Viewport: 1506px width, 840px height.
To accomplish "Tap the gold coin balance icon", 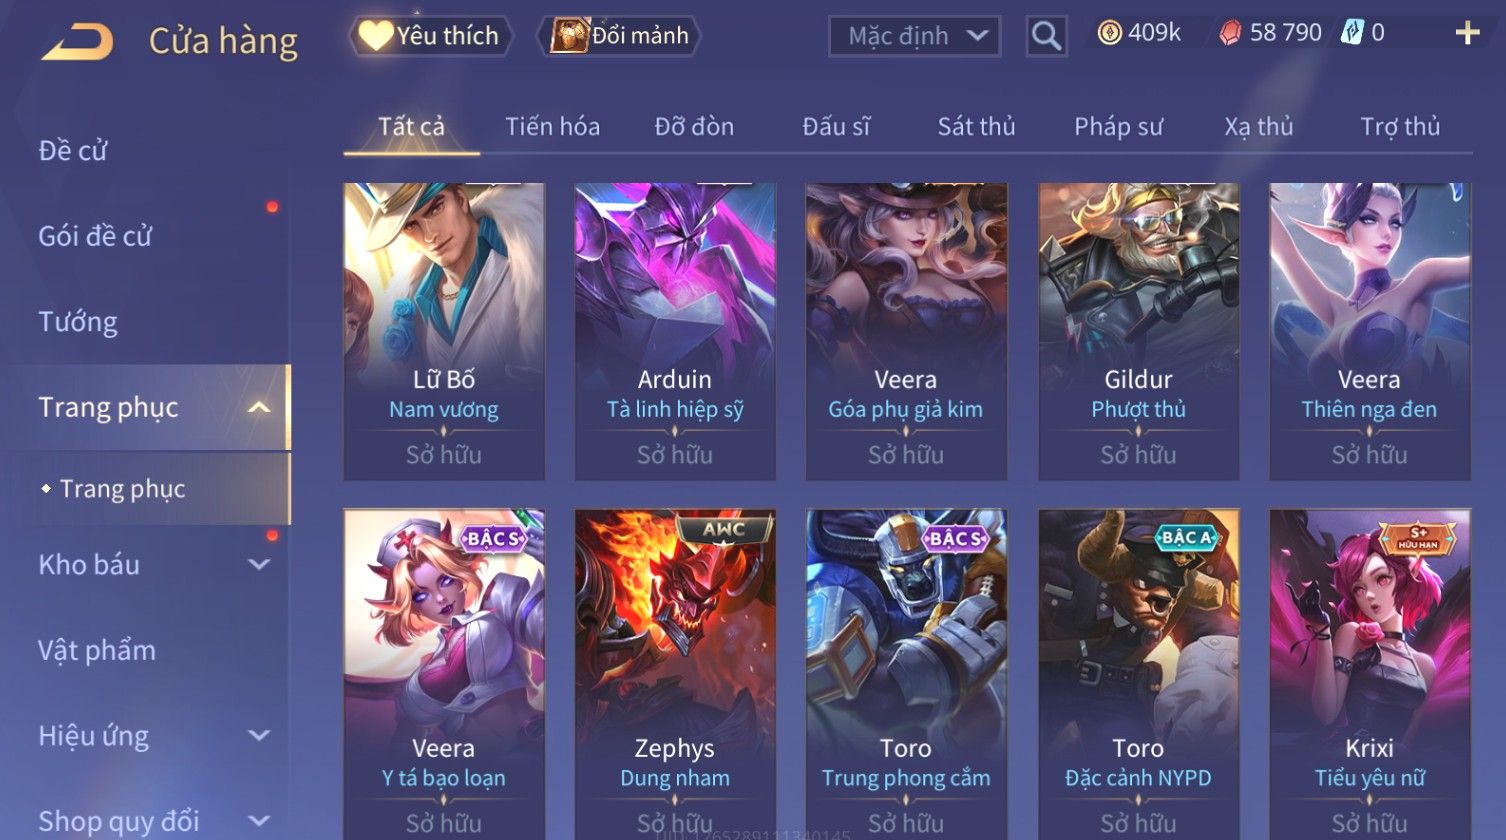I will point(1109,34).
